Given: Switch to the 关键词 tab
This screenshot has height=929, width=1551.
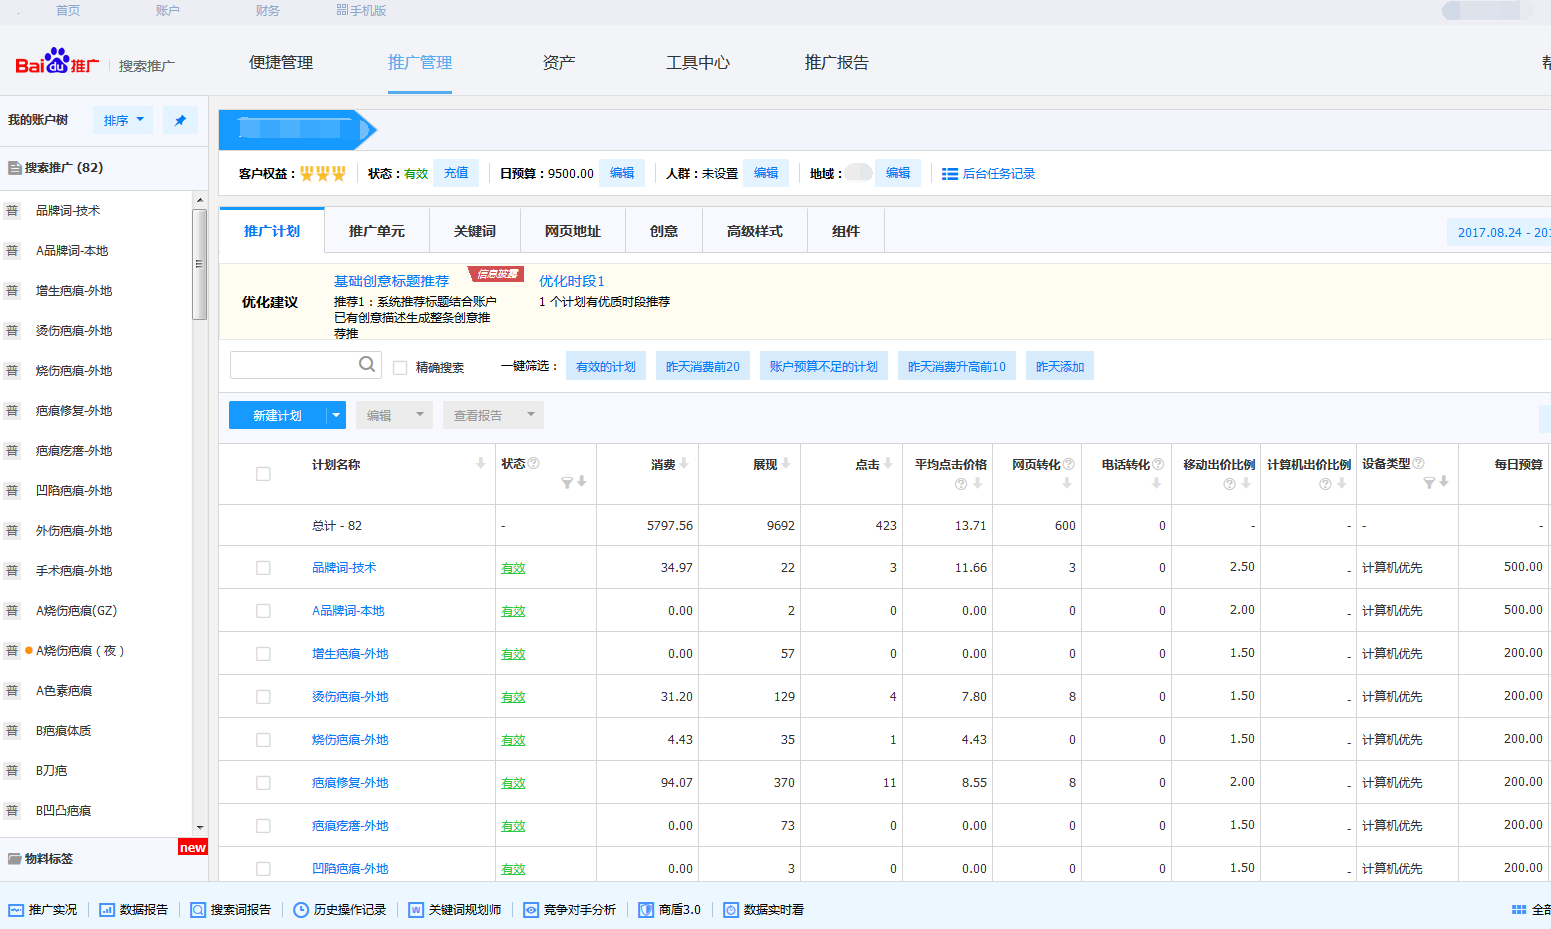Looking at the screenshot, I should coord(474,231).
